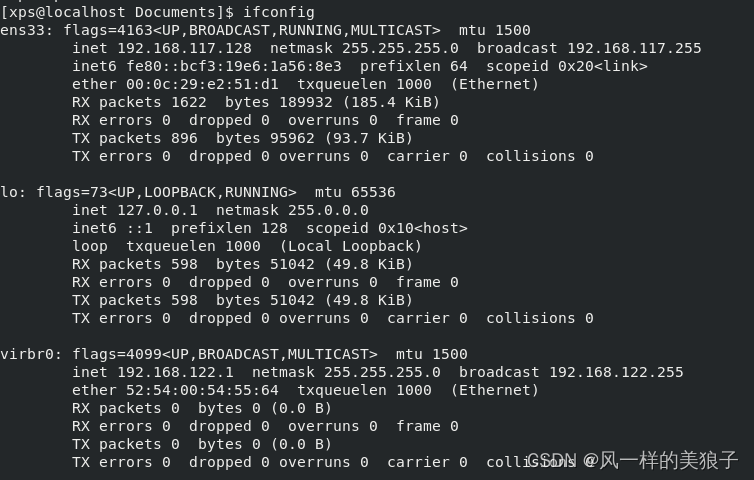The height and width of the screenshot is (480, 754).
Task: Click broadcast address 192.168.122.255
Action: tap(616, 372)
